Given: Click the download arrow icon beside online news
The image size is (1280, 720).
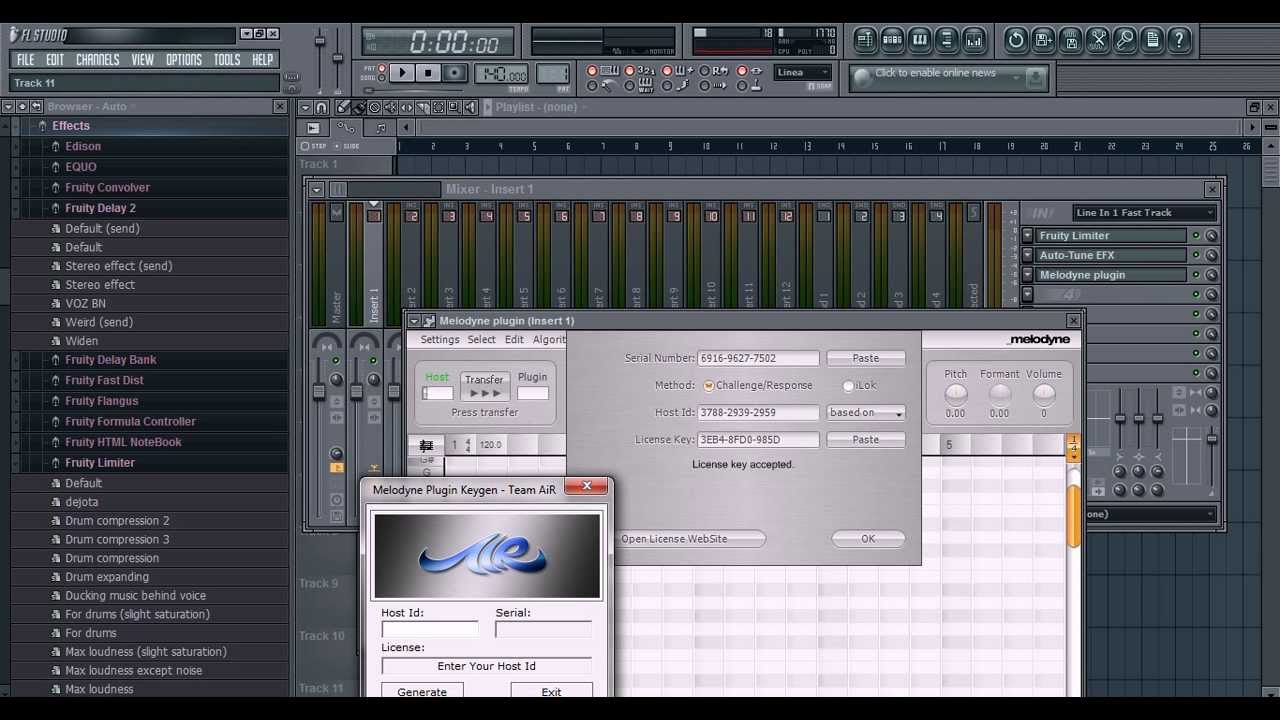Looking at the screenshot, I should [x=1035, y=76].
